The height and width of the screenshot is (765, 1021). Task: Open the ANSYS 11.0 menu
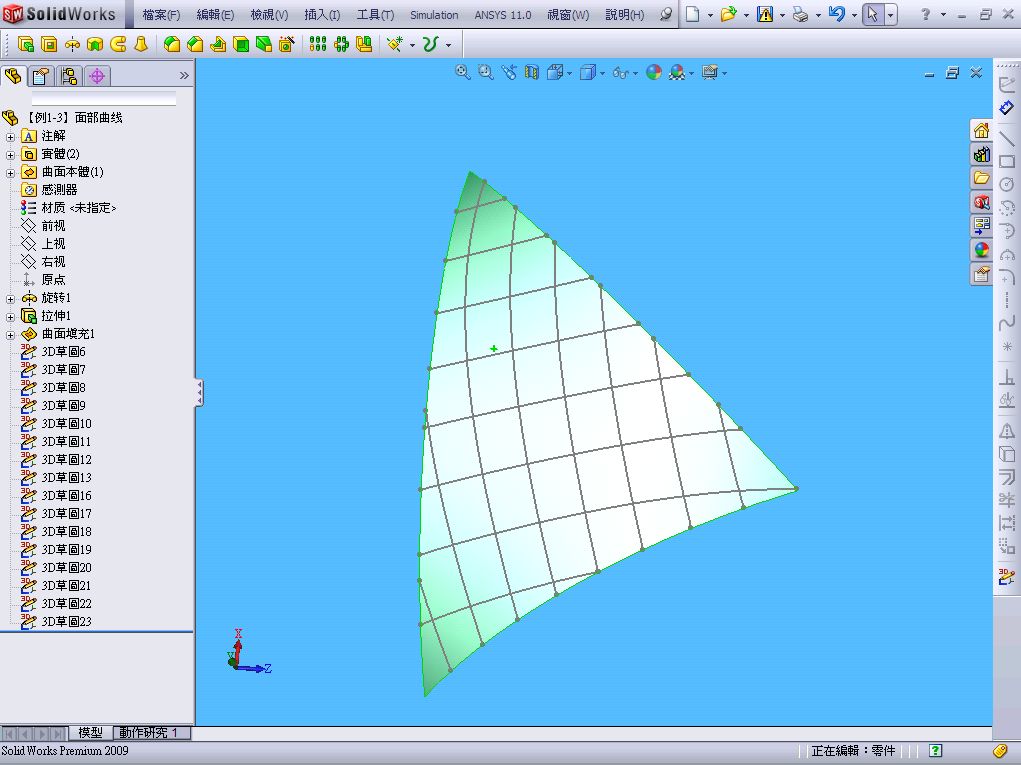[x=502, y=14]
